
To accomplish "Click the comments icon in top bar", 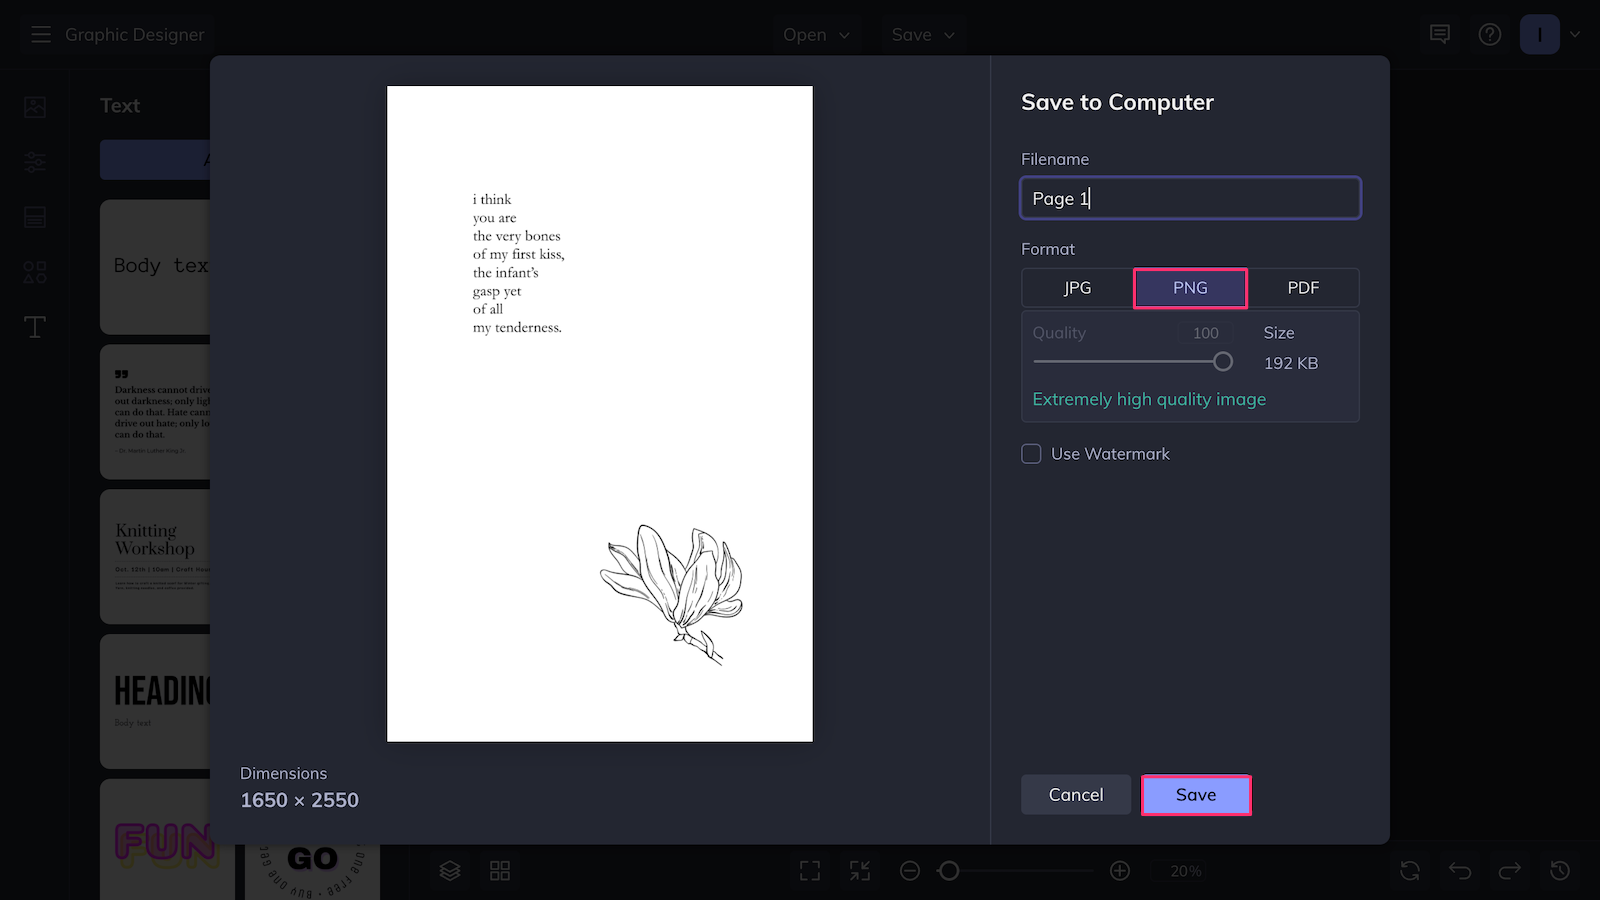I will click(x=1439, y=33).
